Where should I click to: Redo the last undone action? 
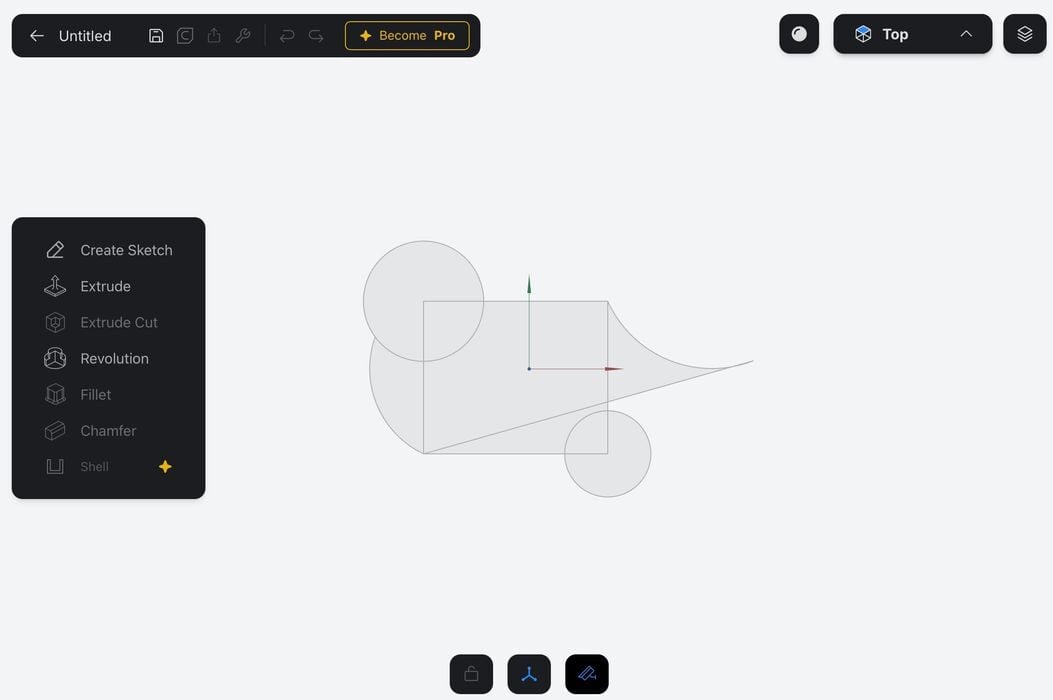(x=316, y=36)
